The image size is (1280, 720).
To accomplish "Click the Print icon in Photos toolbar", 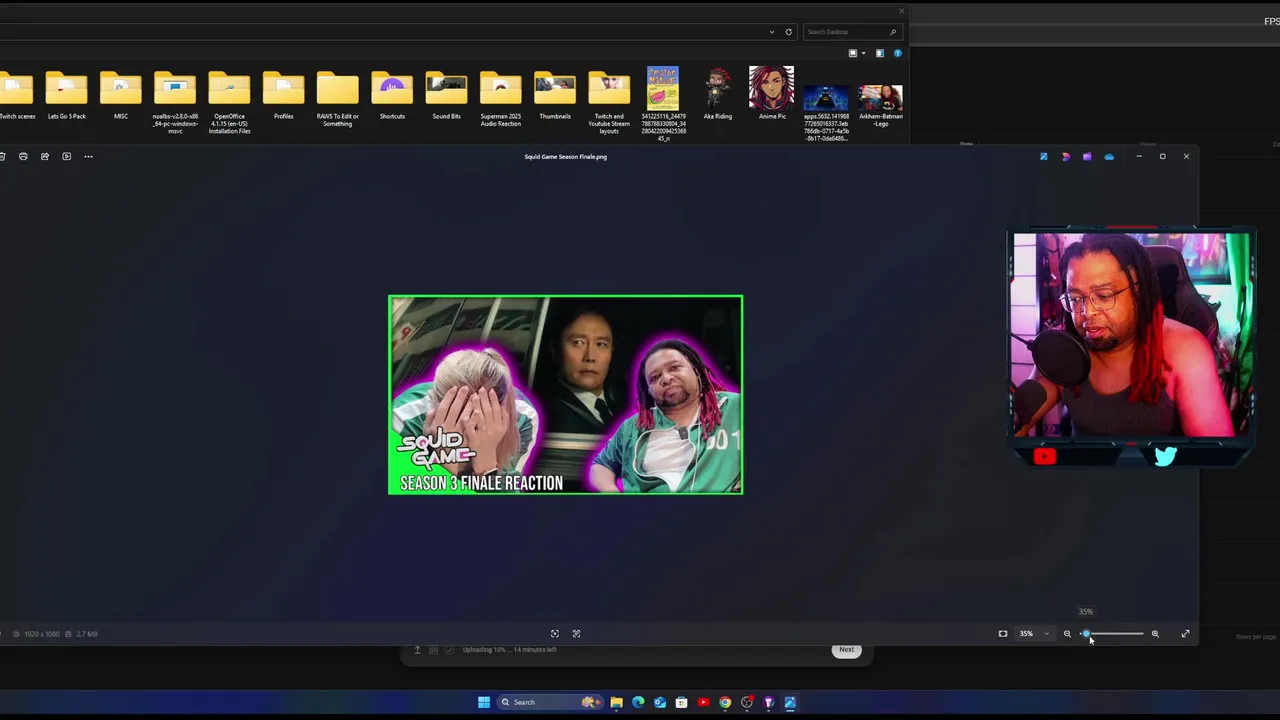I will tap(23, 156).
